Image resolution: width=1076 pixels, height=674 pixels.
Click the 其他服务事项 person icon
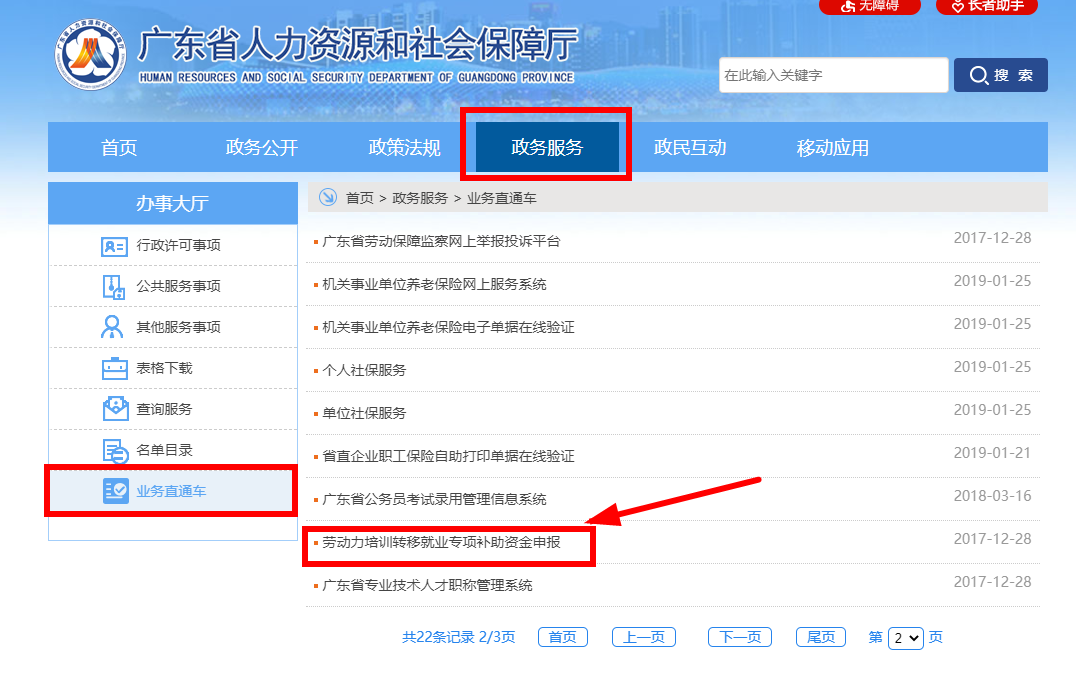(x=113, y=326)
